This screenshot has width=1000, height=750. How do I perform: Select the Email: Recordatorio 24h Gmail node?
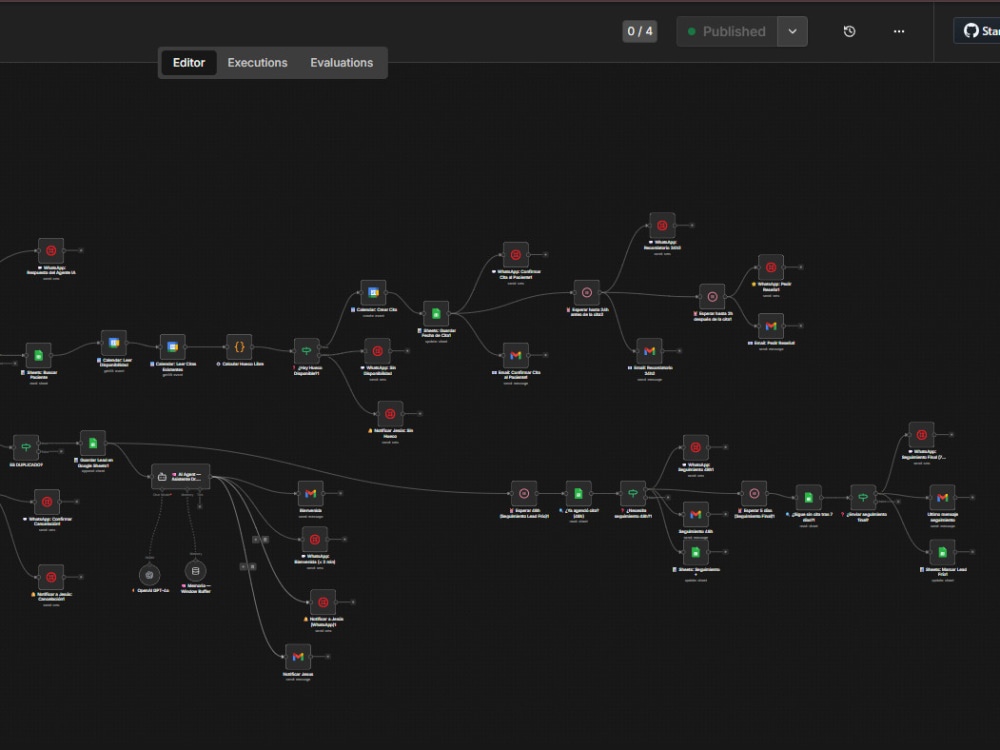(x=649, y=351)
